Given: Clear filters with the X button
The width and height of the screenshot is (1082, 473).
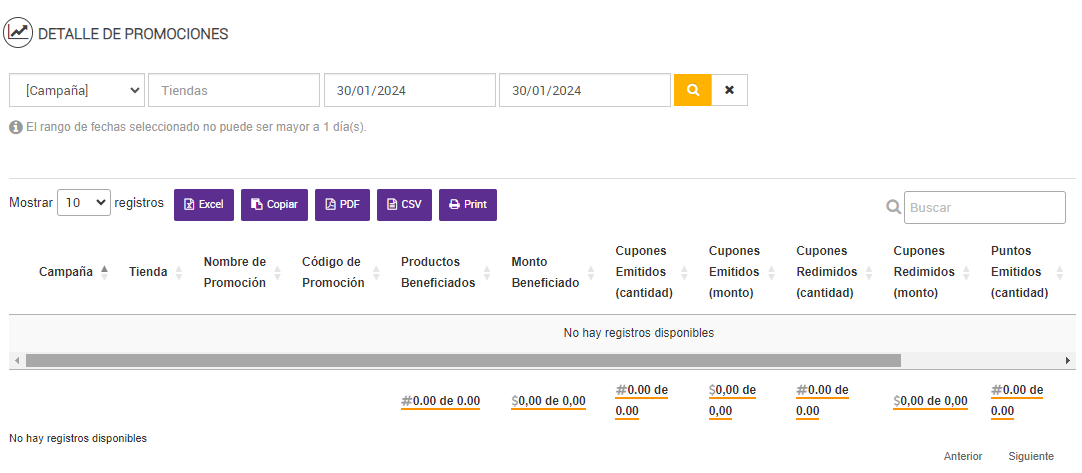Looking at the screenshot, I should (x=729, y=90).
